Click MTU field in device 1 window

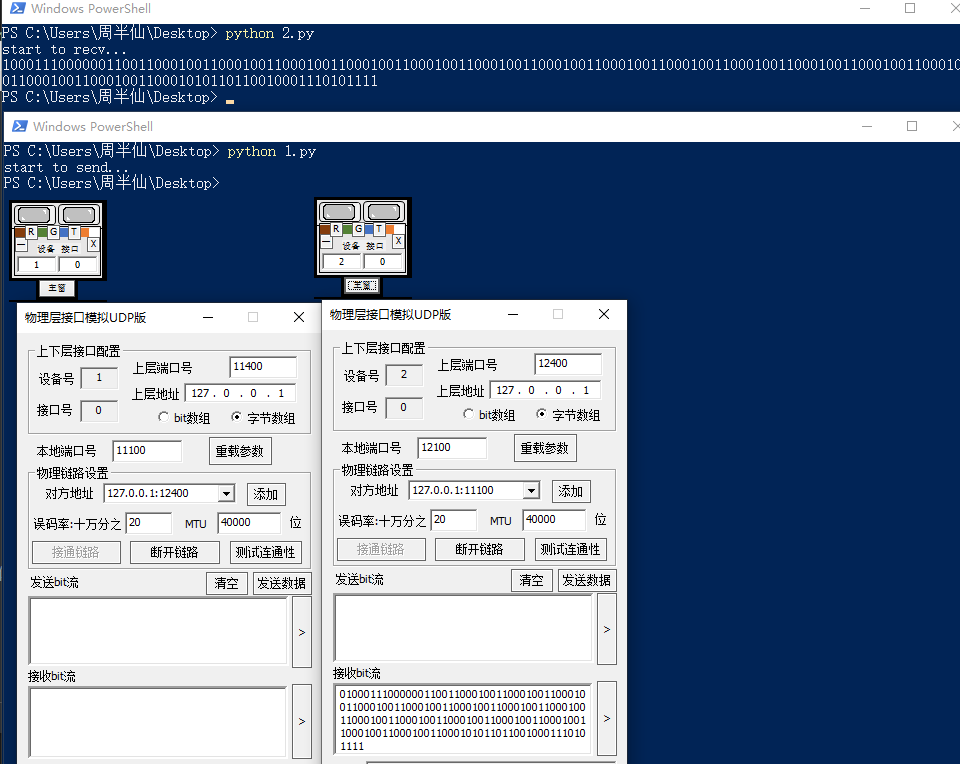pyautogui.click(x=249, y=523)
